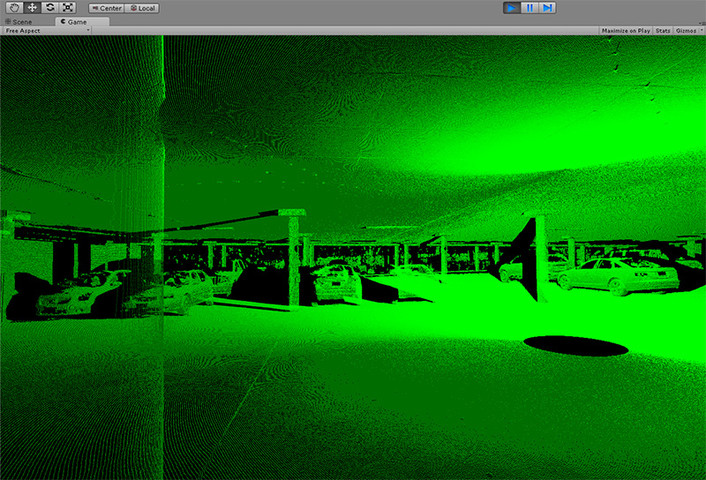The height and width of the screenshot is (480, 706).
Task: Select the Hand tool
Action: click(x=14, y=8)
